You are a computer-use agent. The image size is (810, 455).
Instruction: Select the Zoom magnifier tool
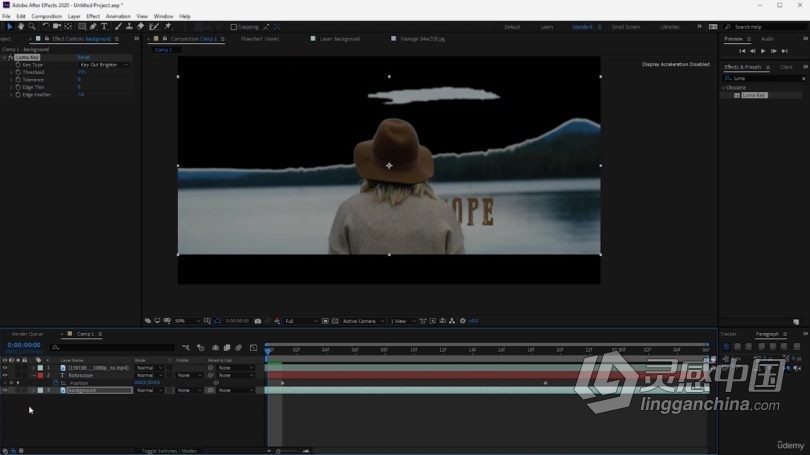[32, 26]
